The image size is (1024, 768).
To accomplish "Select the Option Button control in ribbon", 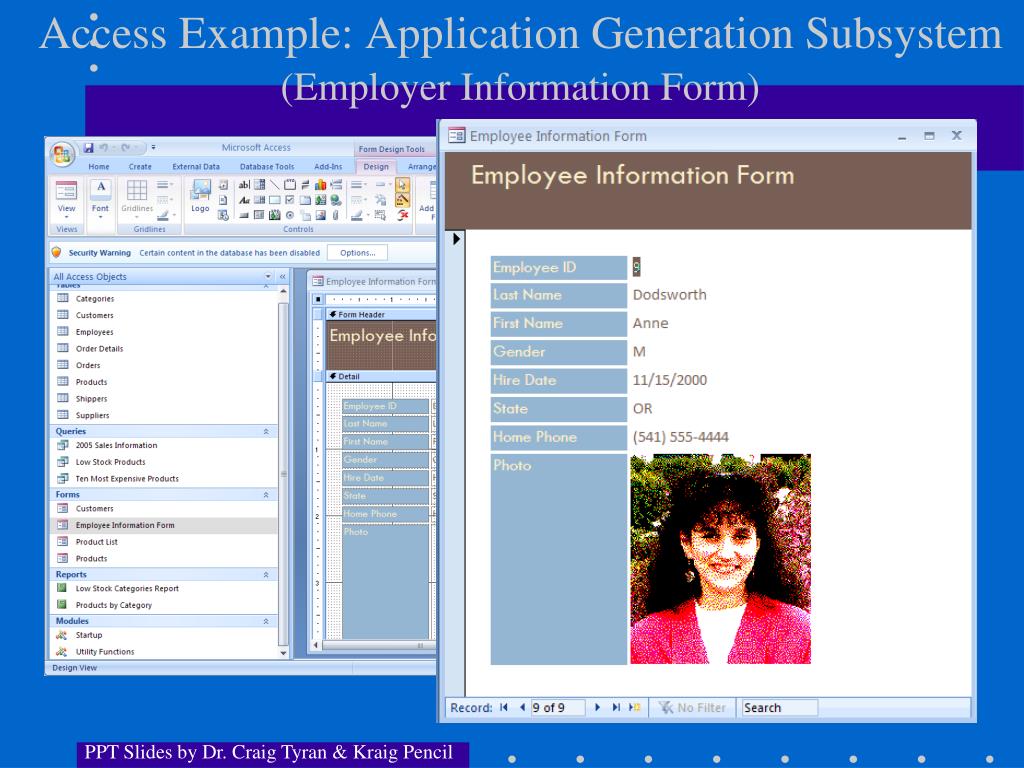I will (290, 215).
